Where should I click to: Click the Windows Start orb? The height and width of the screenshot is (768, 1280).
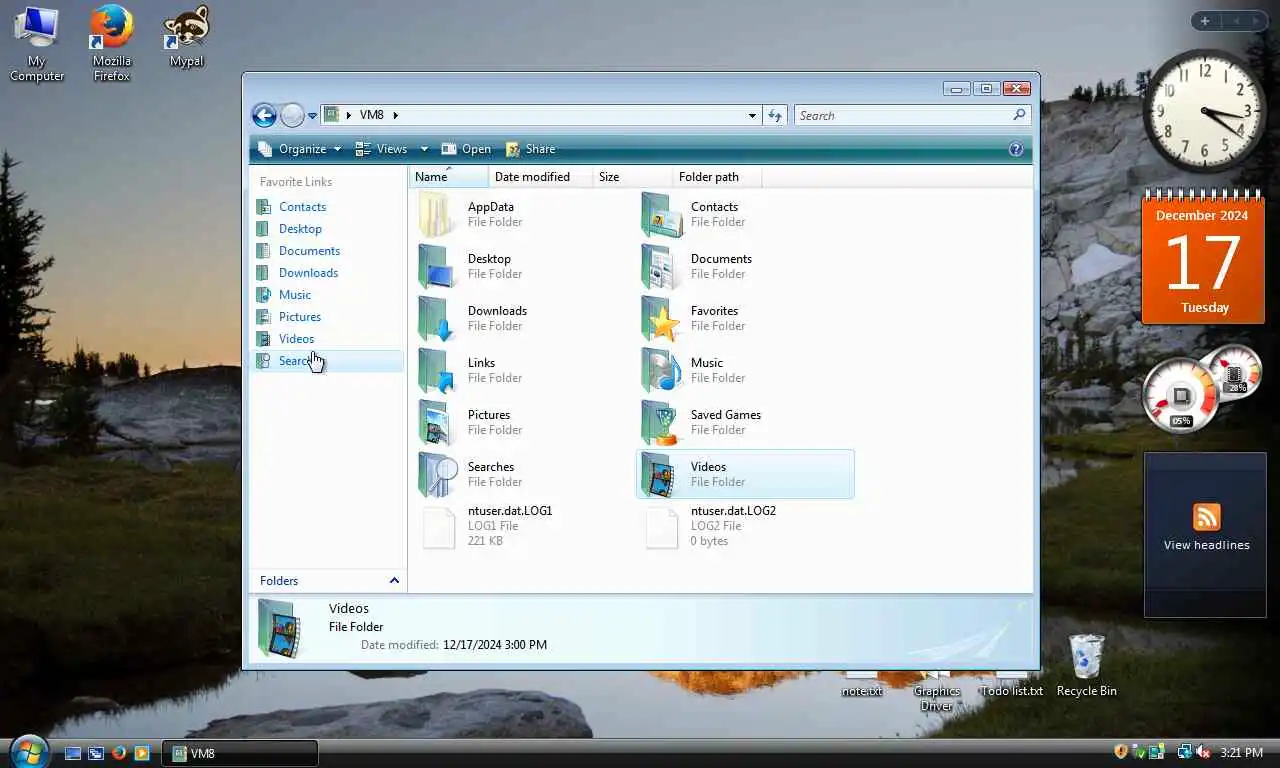click(x=28, y=751)
